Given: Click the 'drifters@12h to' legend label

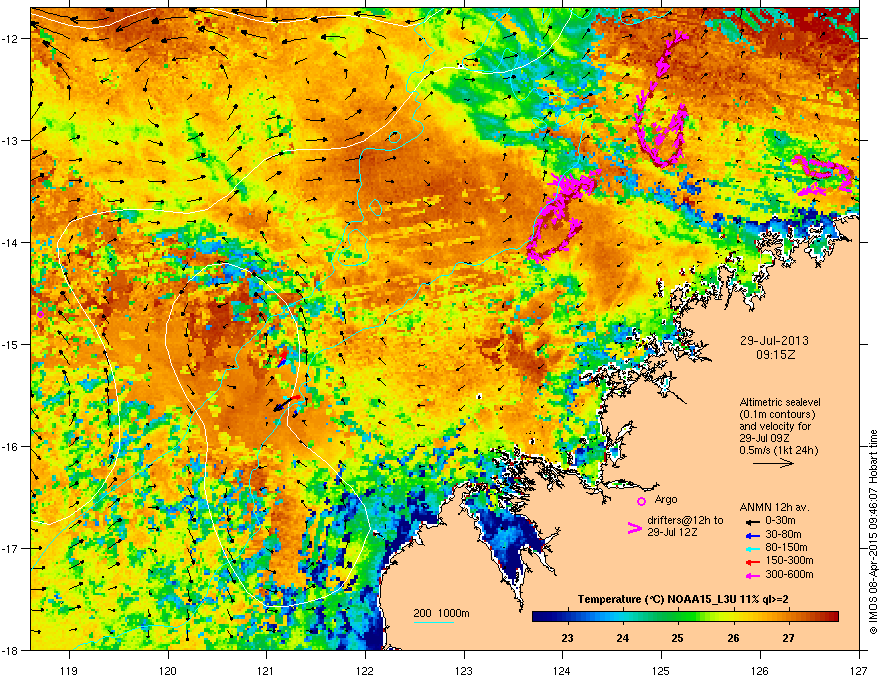Looking at the screenshot, I should (x=685, y=520).
